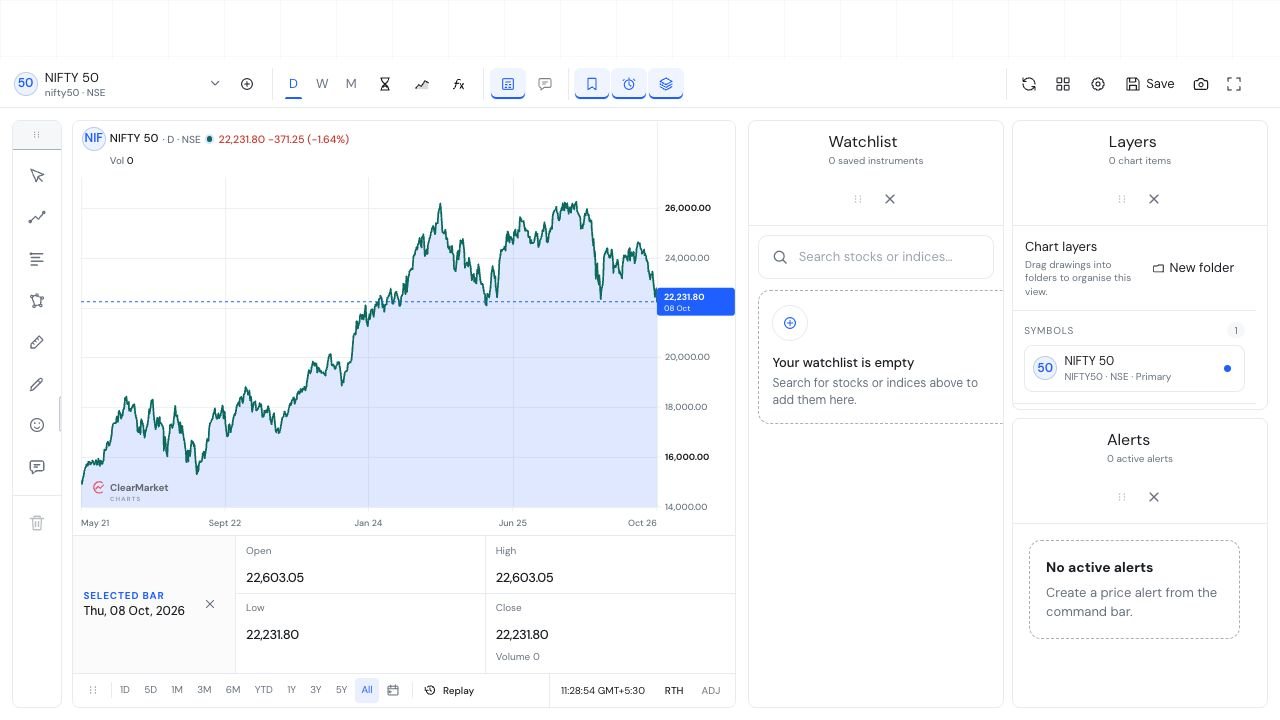The height and width of the screenshot is (720, 1280).
Task: Toggle RTH session mode
Action: (x=674, y=690)
